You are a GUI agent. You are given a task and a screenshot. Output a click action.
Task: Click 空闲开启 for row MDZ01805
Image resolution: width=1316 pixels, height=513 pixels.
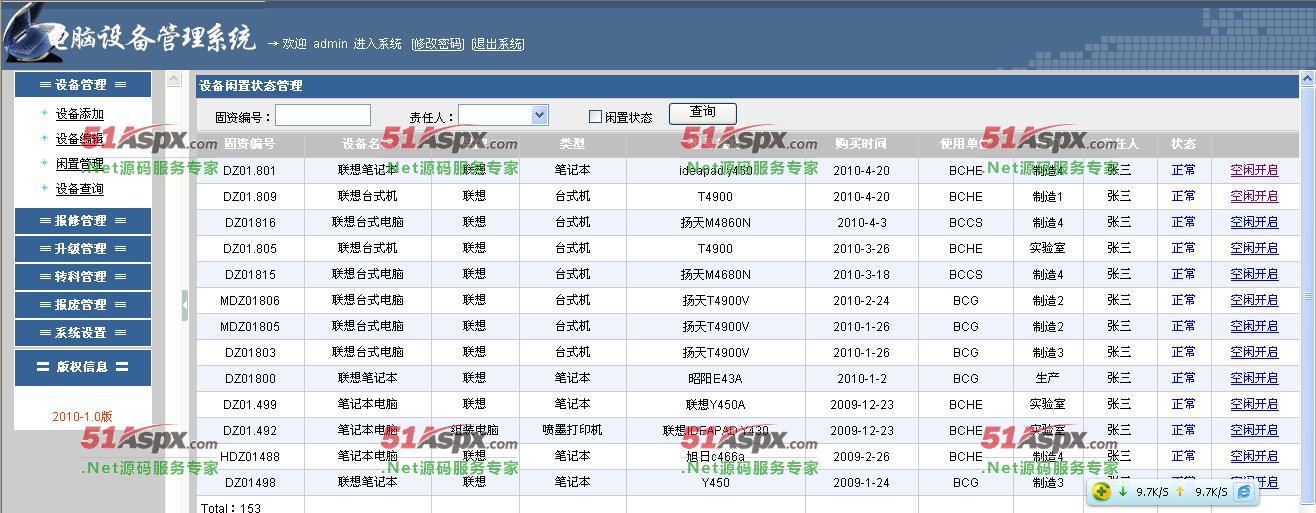[1254, 326]
